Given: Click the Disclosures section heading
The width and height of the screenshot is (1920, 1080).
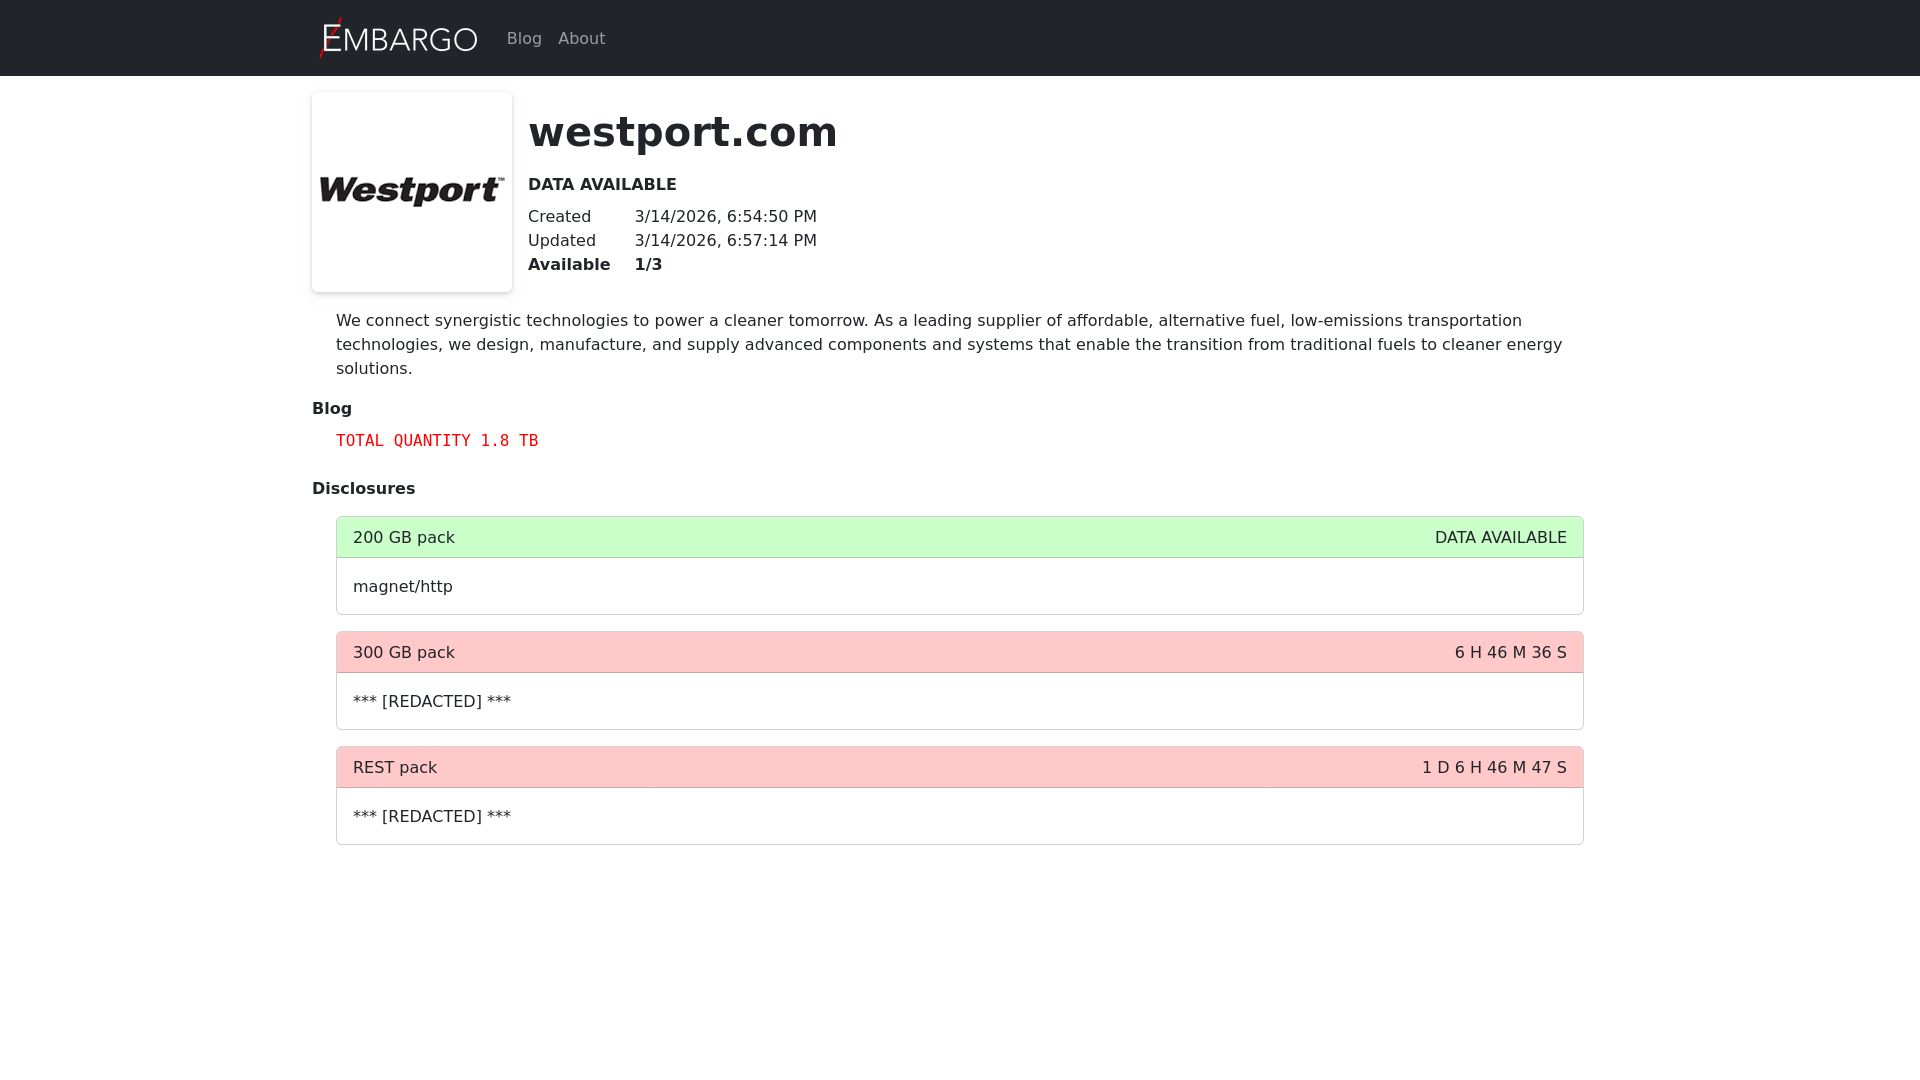Looking at the screenshot, I should pos(363,488).
